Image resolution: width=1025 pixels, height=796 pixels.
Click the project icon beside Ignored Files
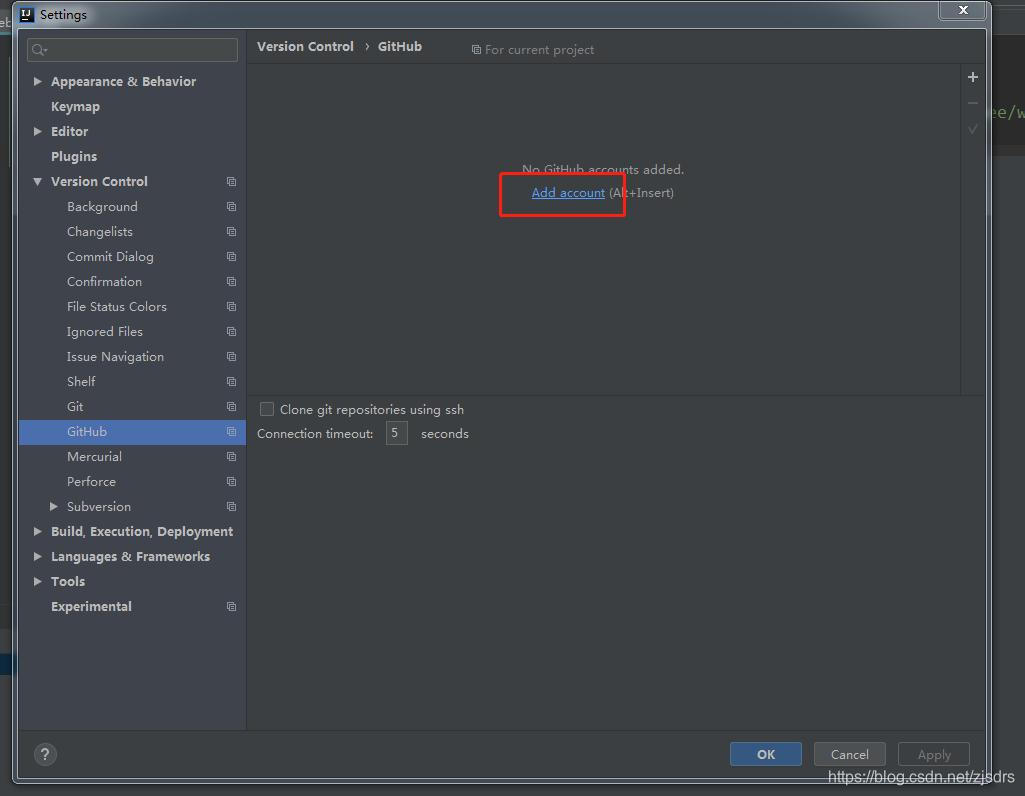point(231,331)
